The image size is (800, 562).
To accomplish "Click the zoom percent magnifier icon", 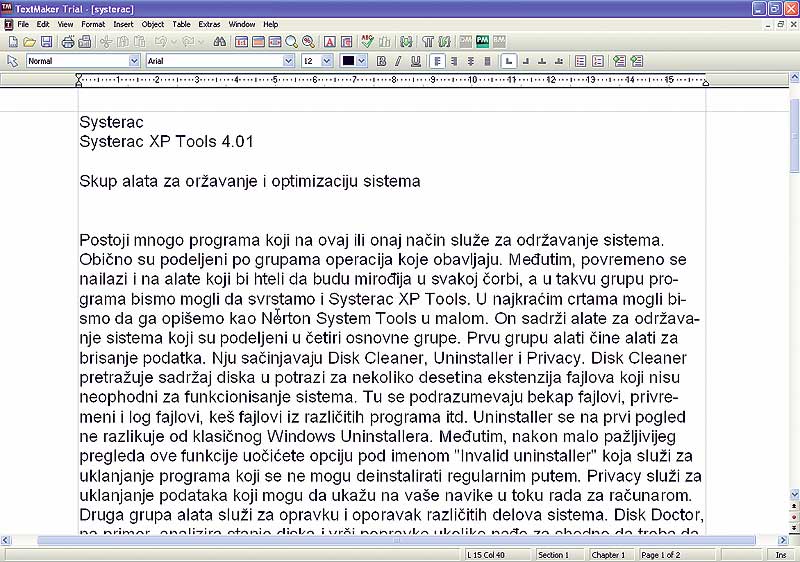I will 308,42.
